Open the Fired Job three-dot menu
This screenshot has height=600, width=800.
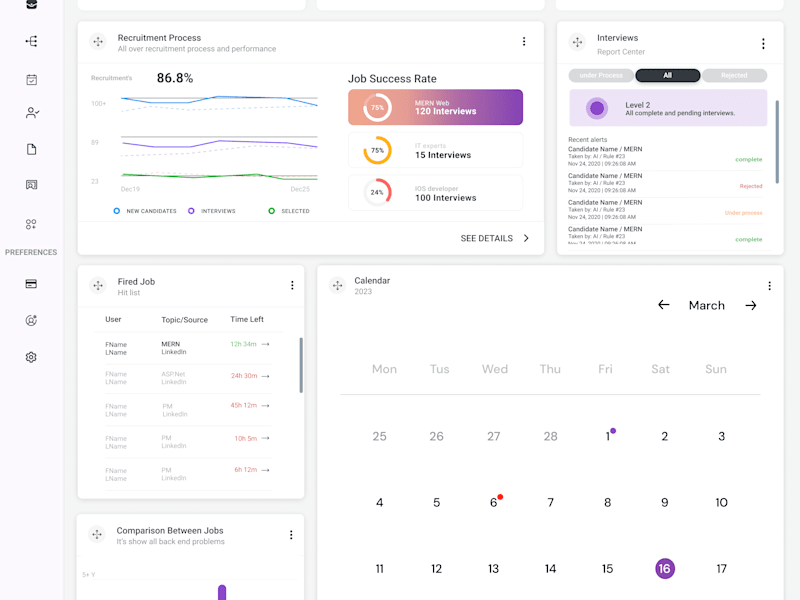coord(292,285)
